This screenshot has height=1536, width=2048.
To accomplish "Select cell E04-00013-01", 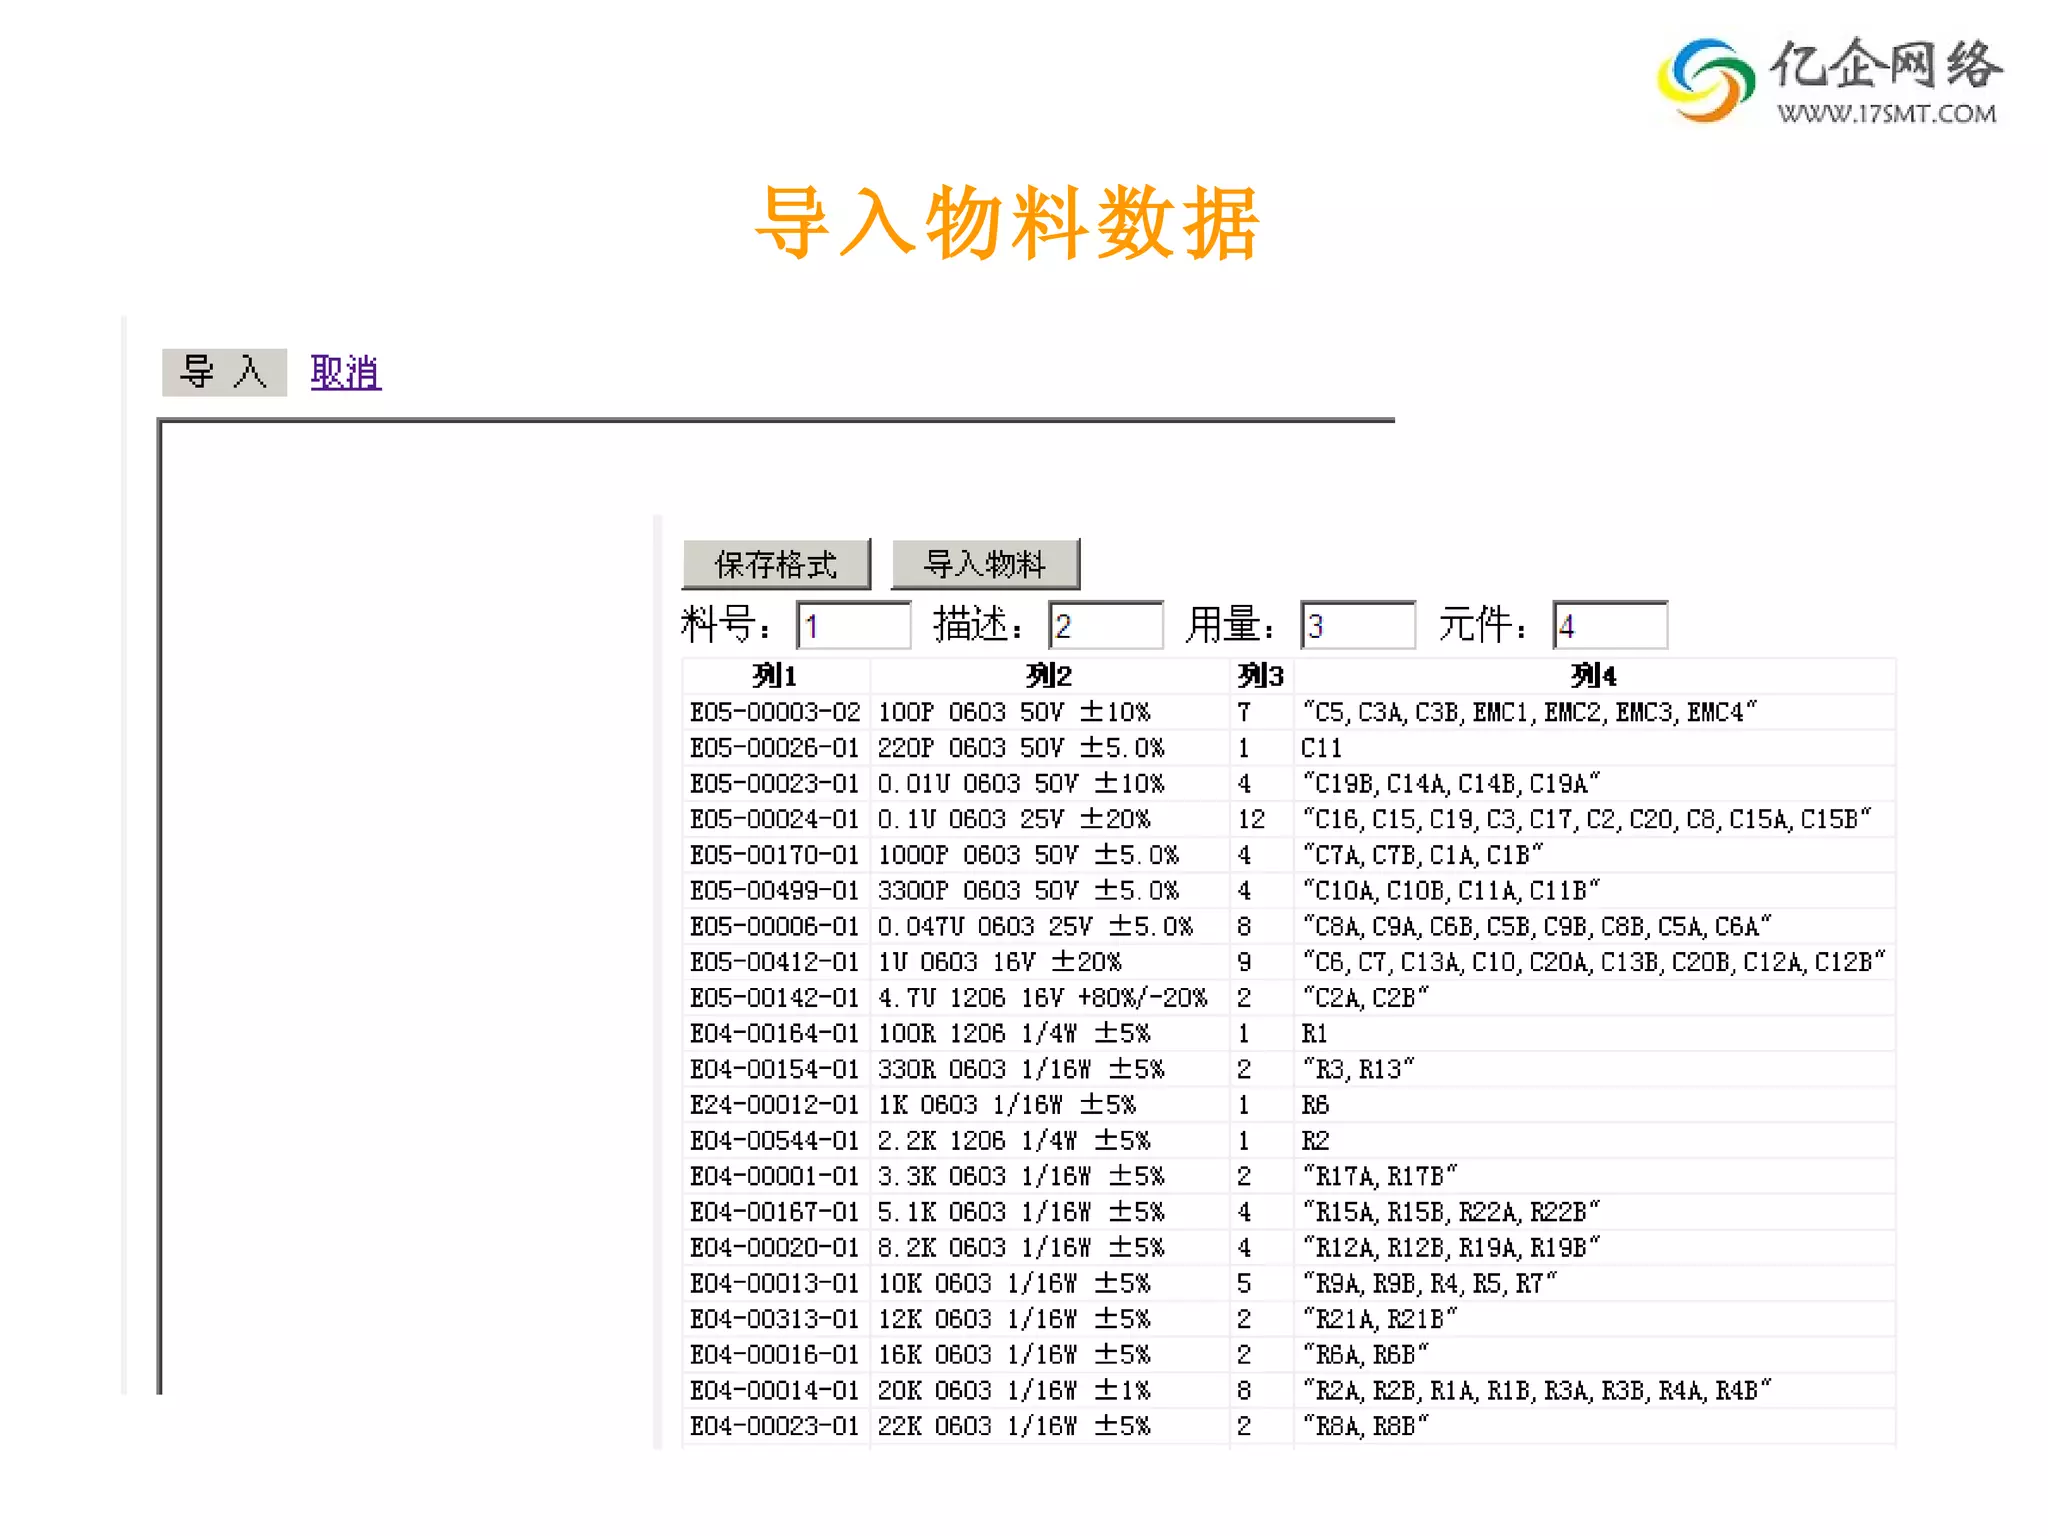I will (x=776, y=1283).
